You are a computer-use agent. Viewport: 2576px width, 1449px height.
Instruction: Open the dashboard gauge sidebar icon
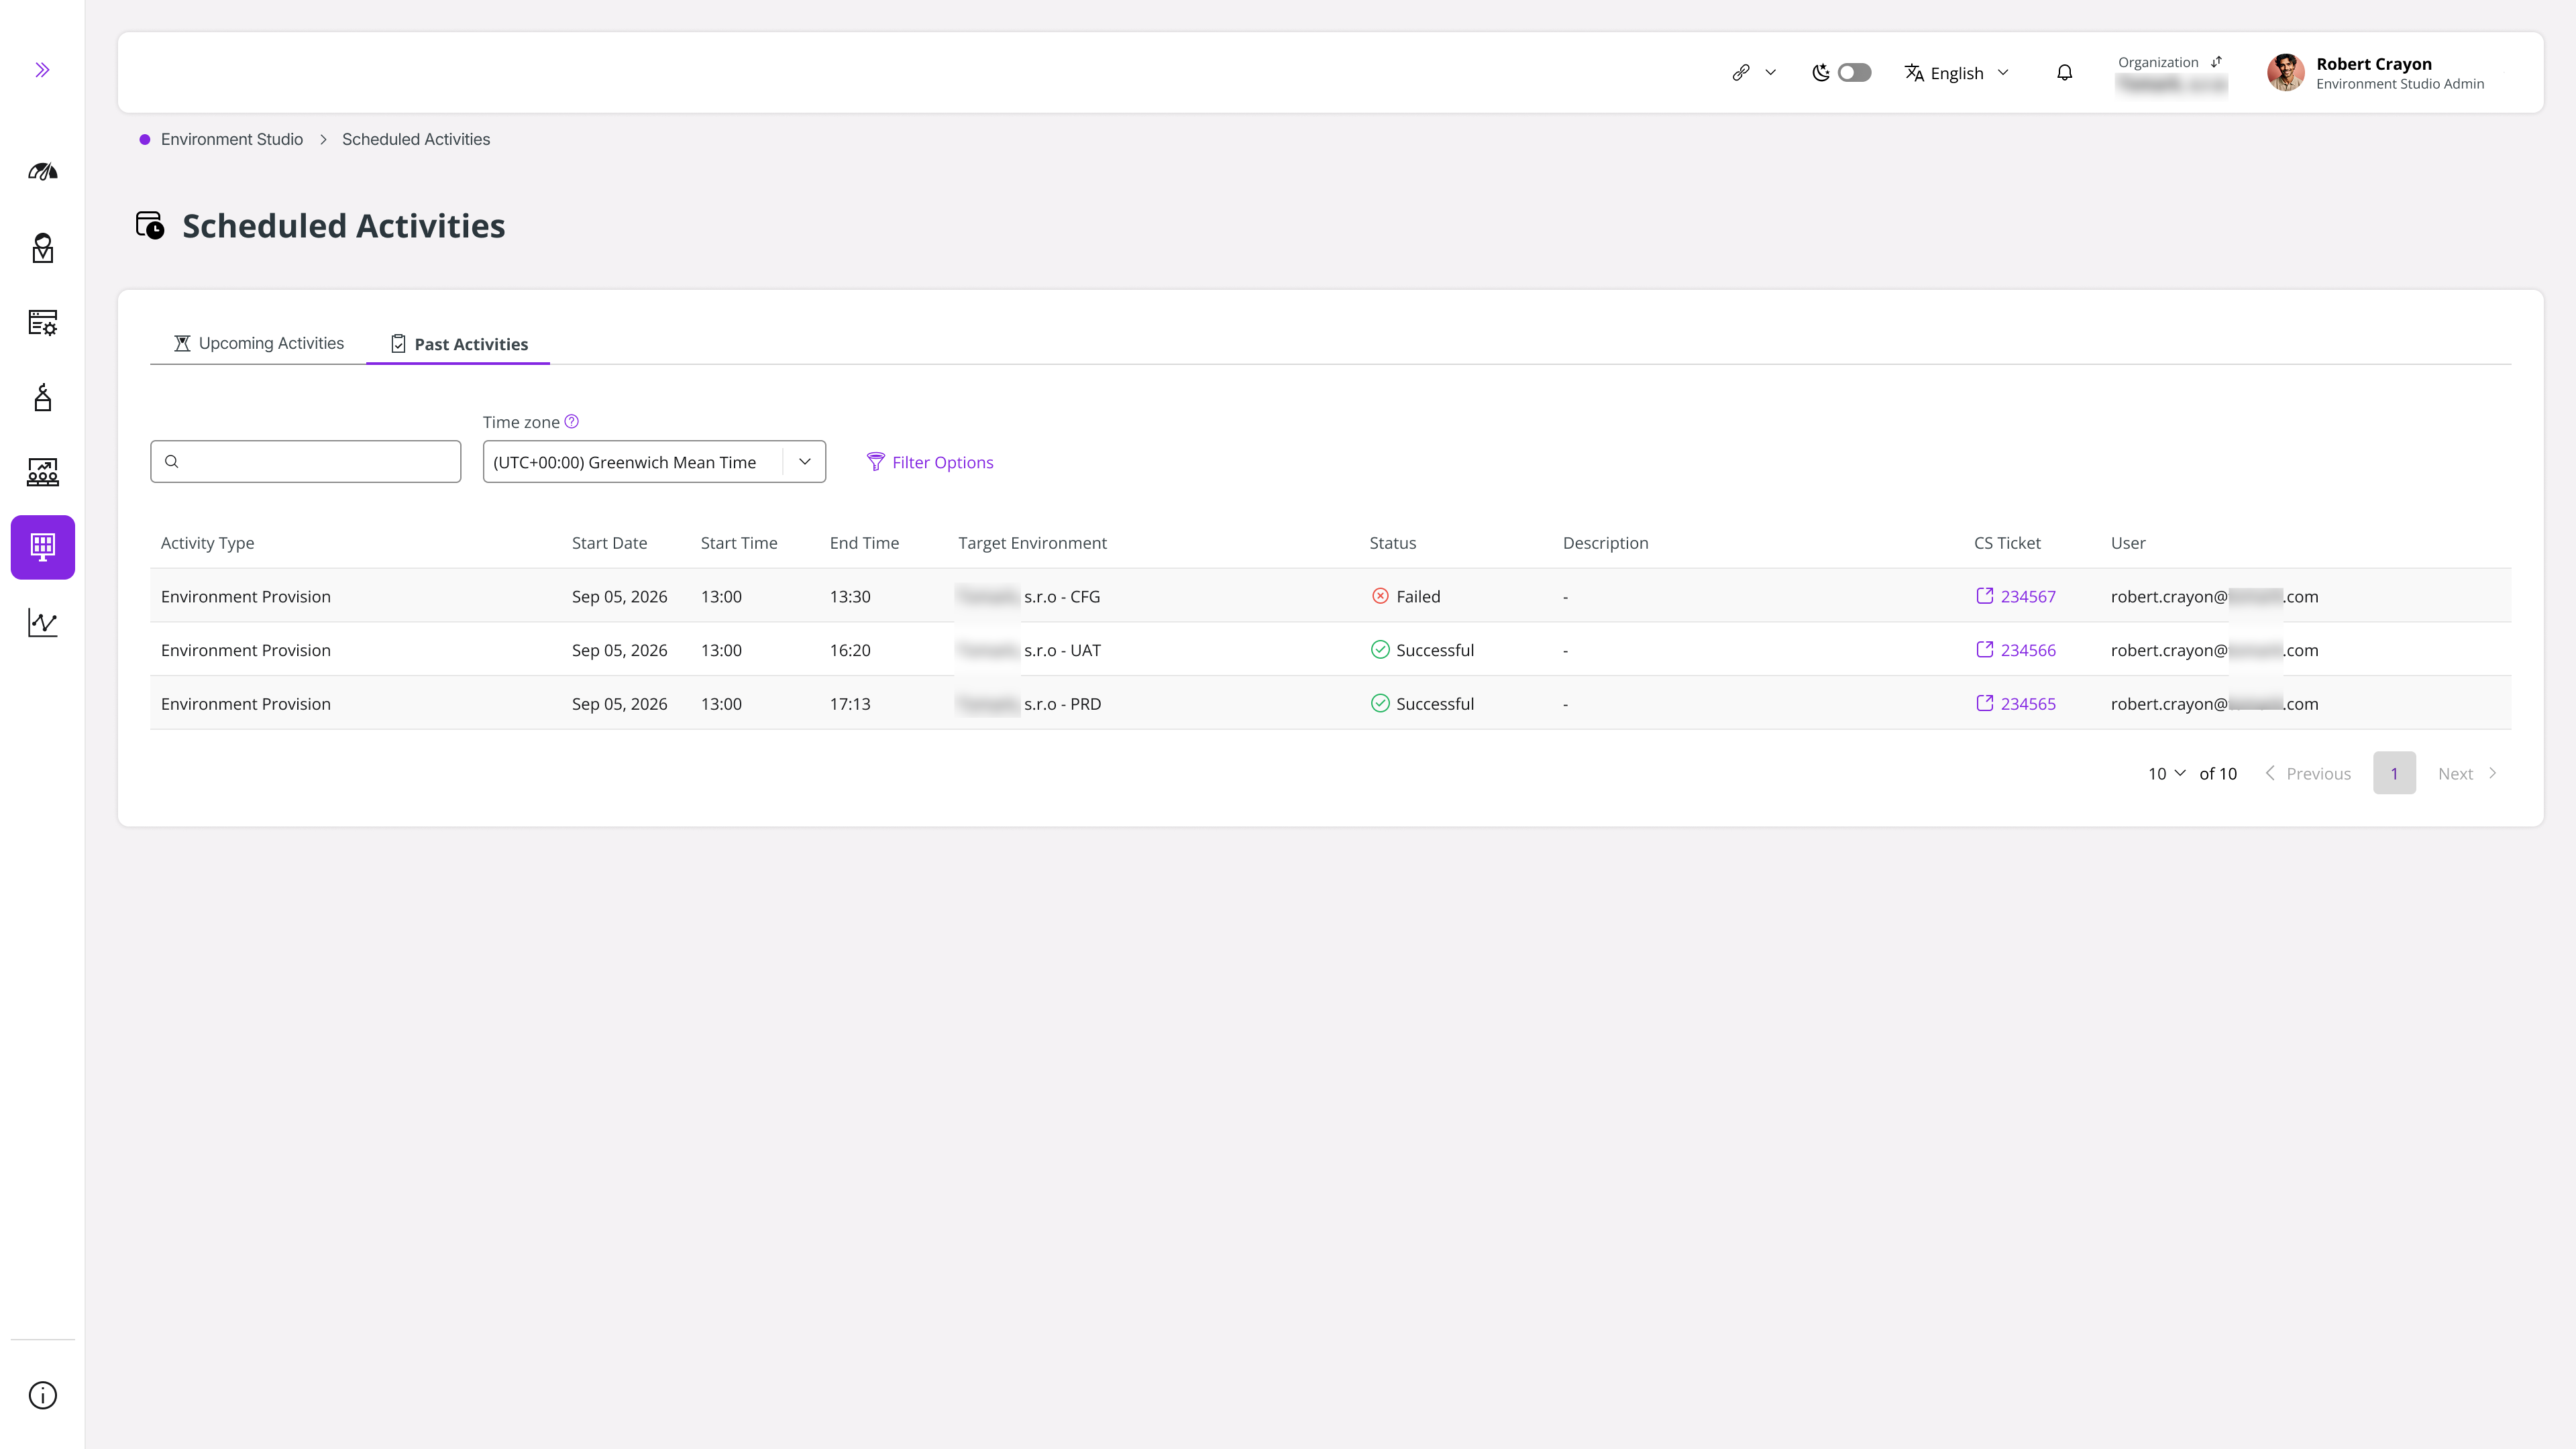[x=42, y=172]
